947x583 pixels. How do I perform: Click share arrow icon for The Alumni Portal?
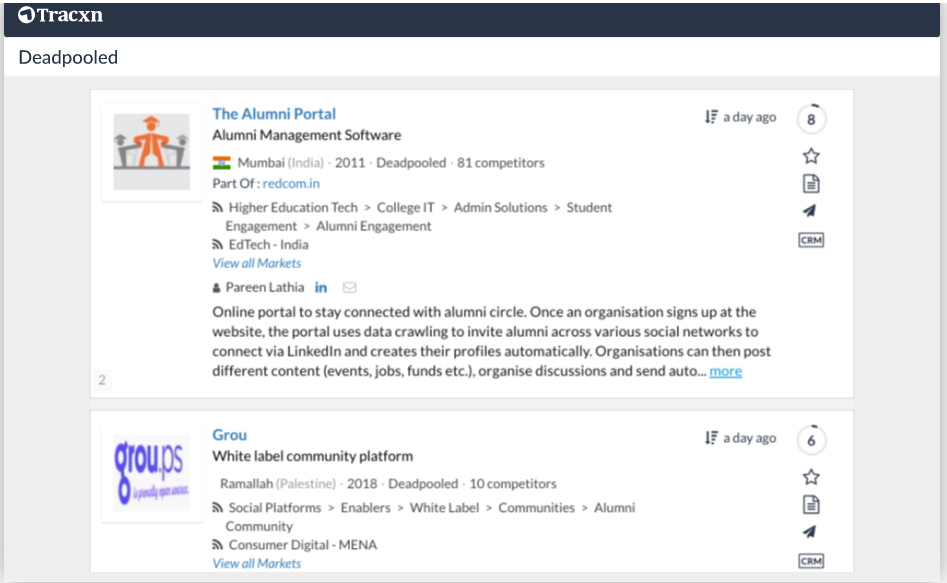pyautogui.click(x=811, y=211)
